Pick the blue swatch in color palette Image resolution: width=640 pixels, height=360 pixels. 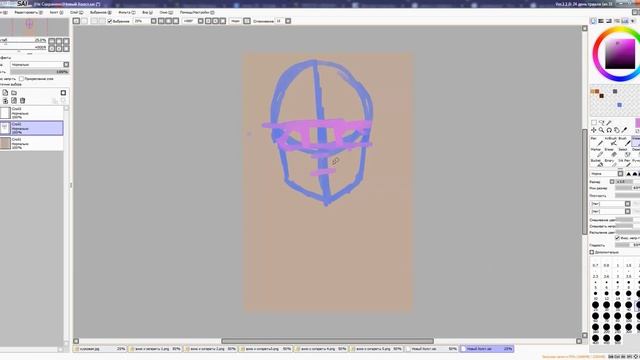620,105
